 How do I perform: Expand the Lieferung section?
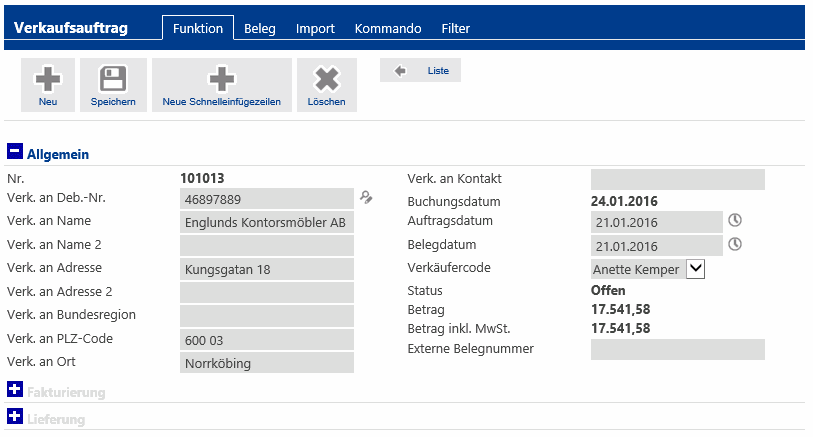[x=15, y=417]
